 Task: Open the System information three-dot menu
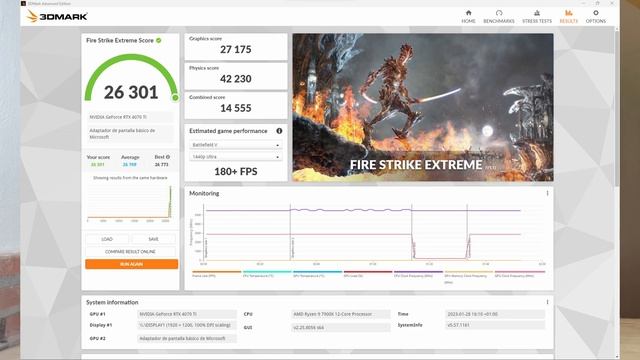click(547, 302)
